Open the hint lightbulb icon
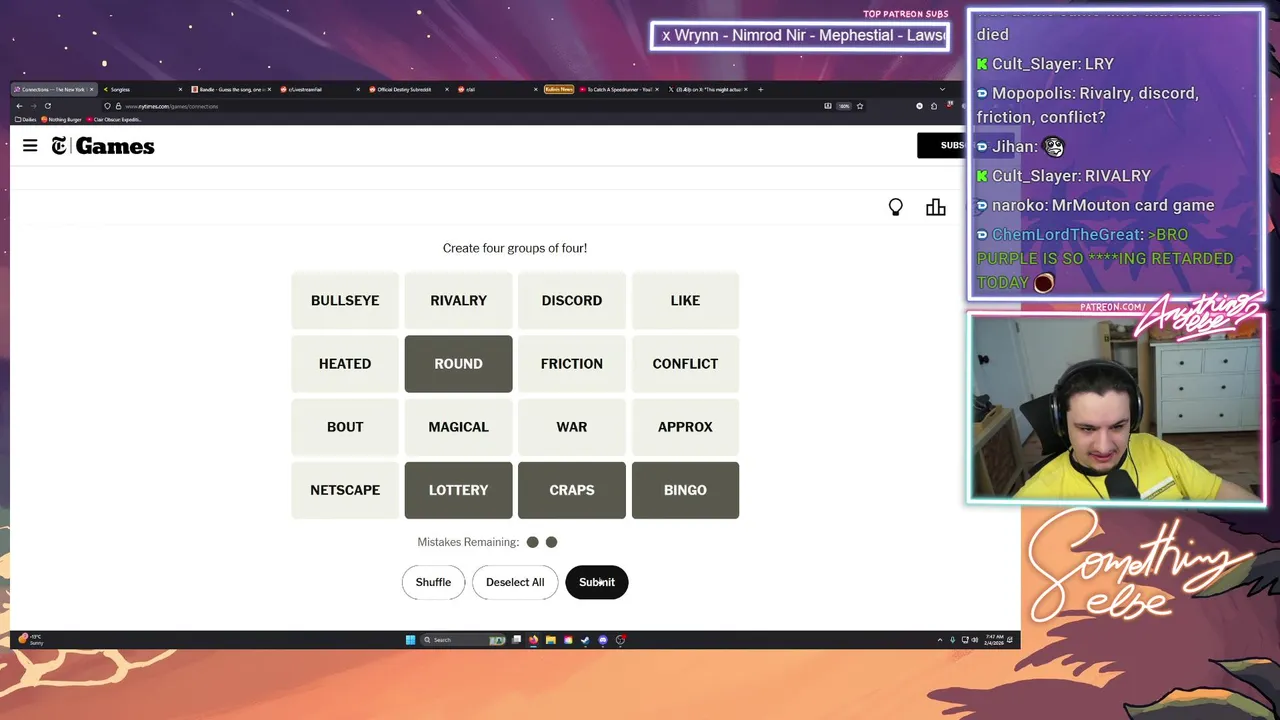Screen dimensions: 1280x720 pos(896,207)
